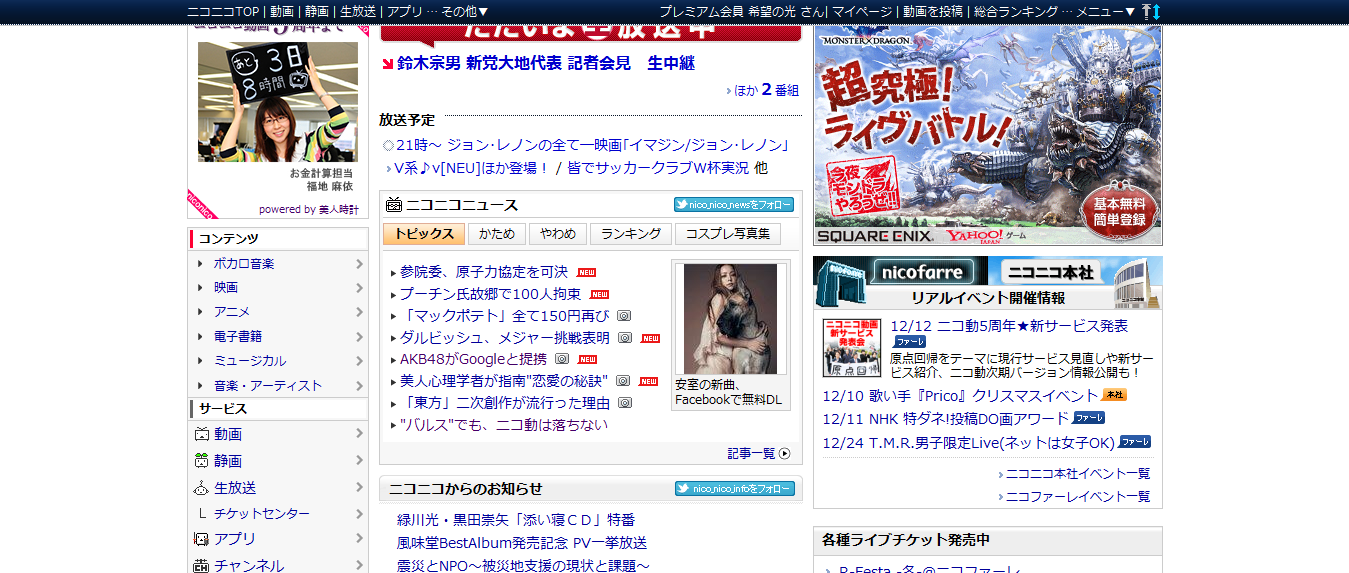Click the 美人時計 woman holding sign photo
Image resolution: width=1349 pixels, height=573 pixels.
[277, 102]
